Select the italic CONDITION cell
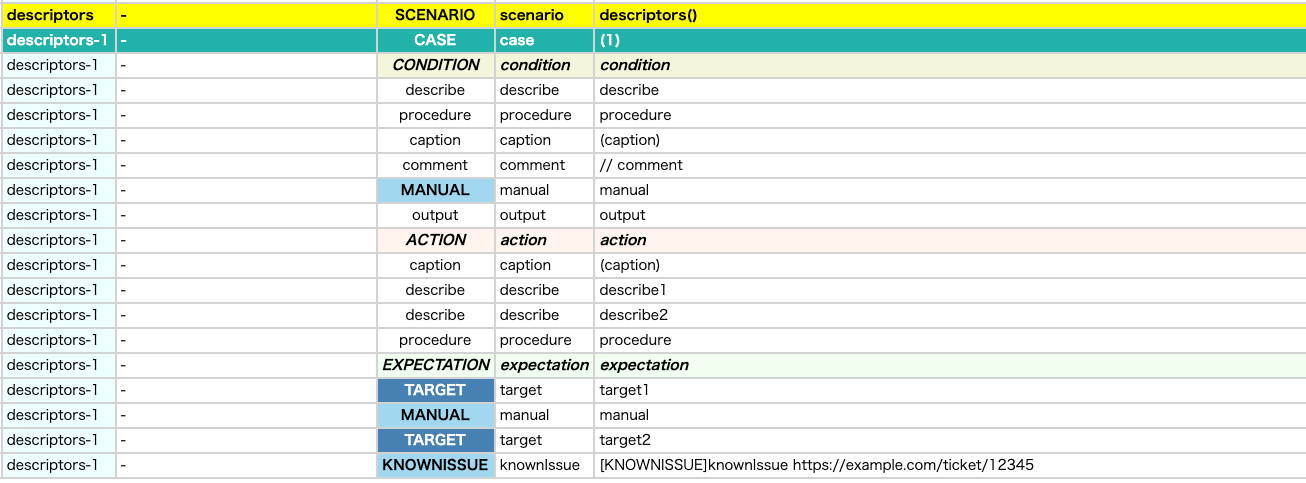This screenshot has height=483, width=1306. [x=435, y=65]
